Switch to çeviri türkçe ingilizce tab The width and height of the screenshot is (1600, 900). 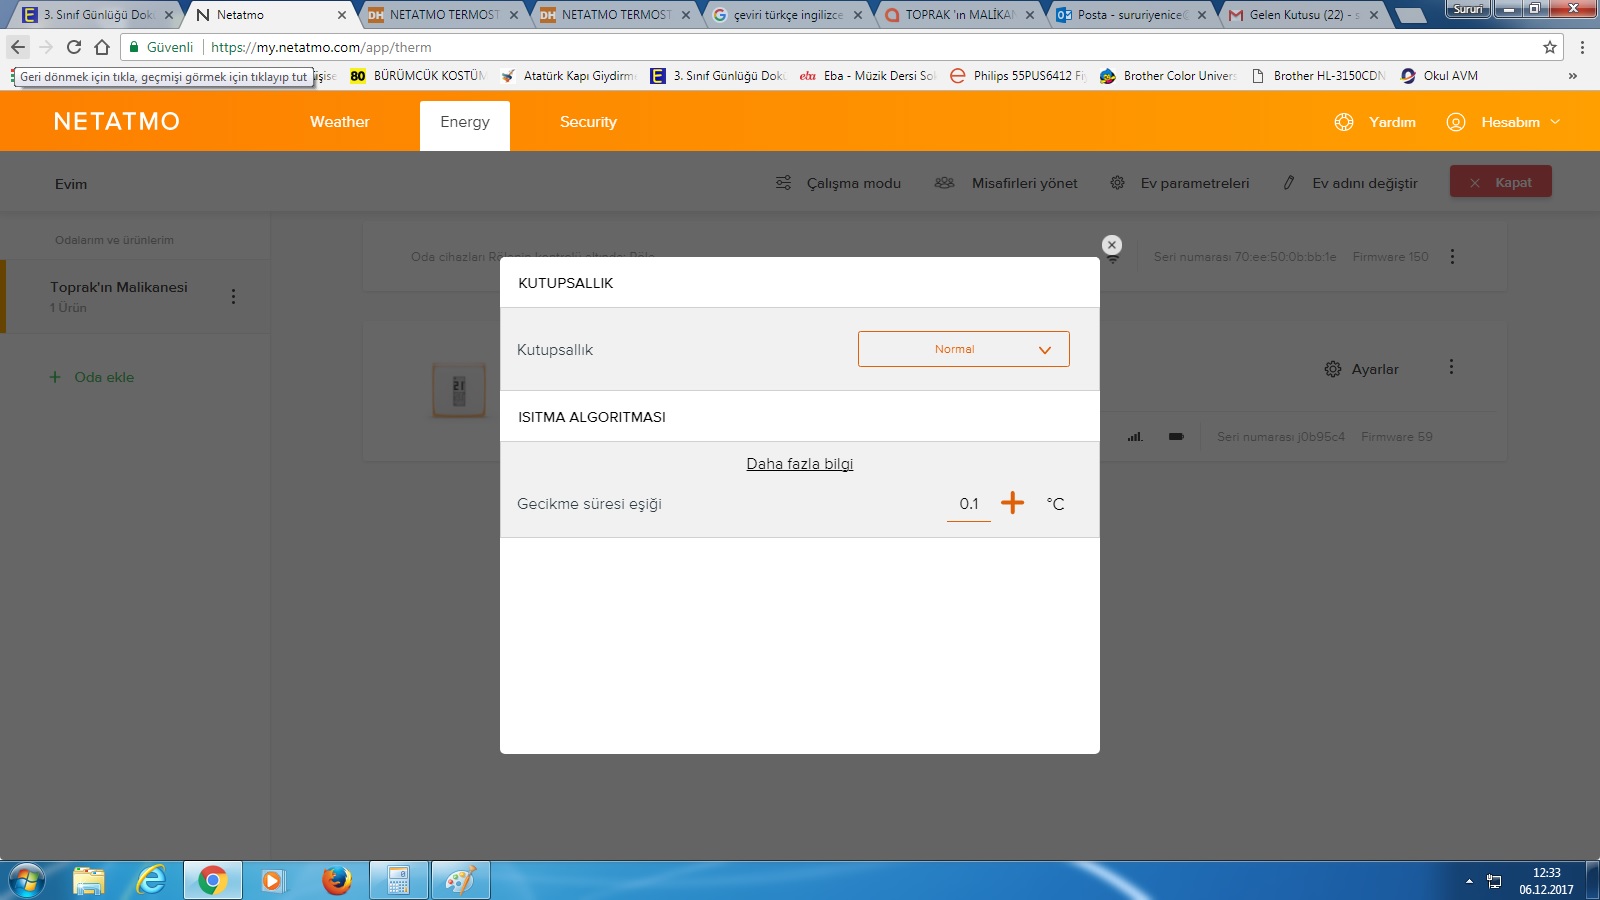(x=787, y=15)
